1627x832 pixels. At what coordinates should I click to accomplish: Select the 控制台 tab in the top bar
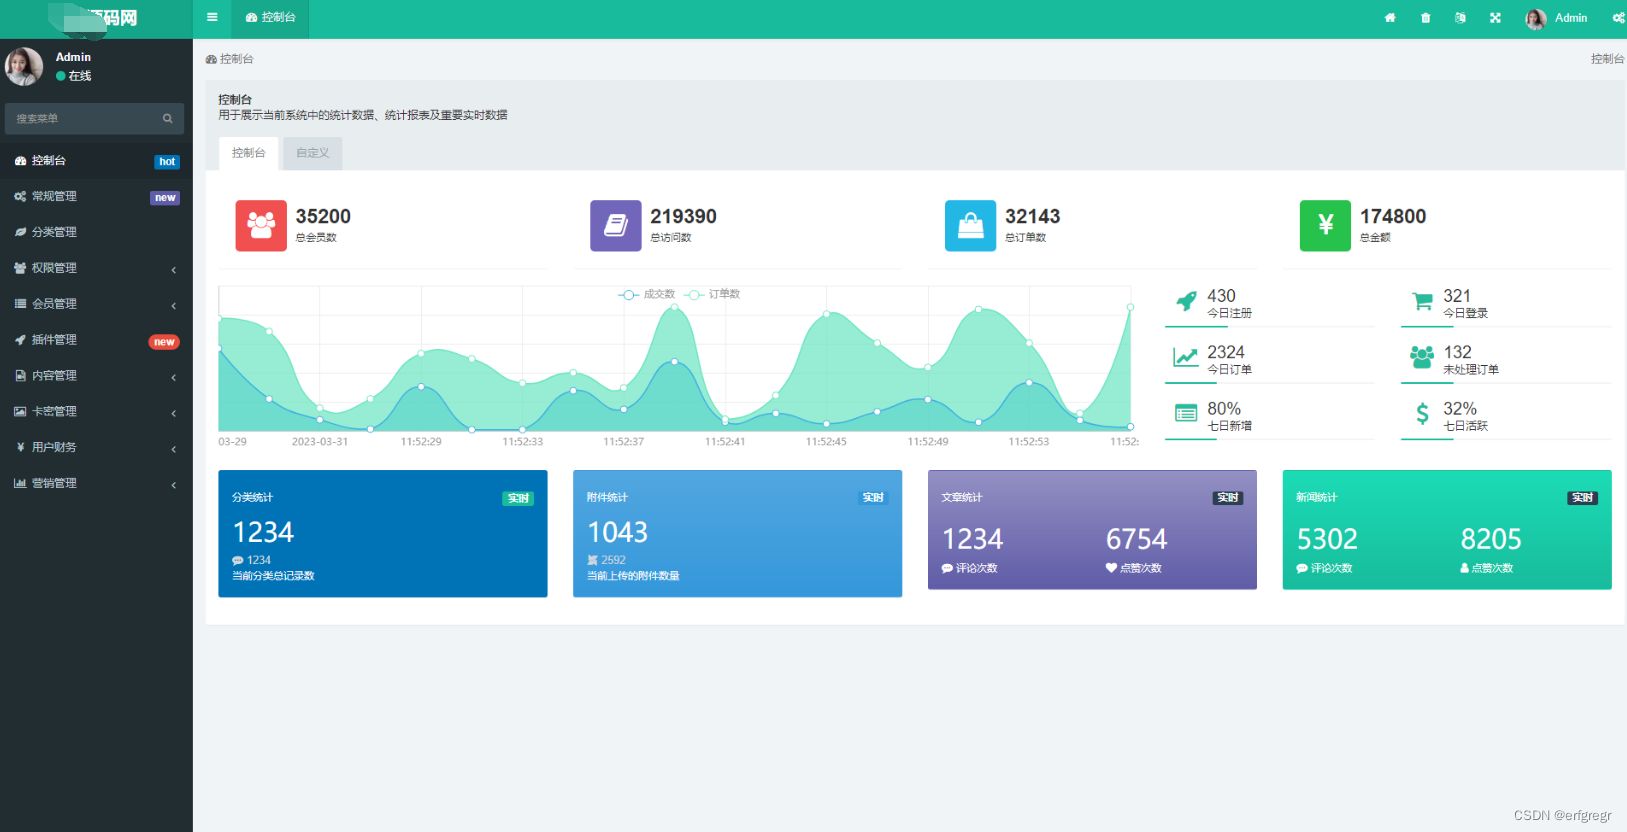271,18
